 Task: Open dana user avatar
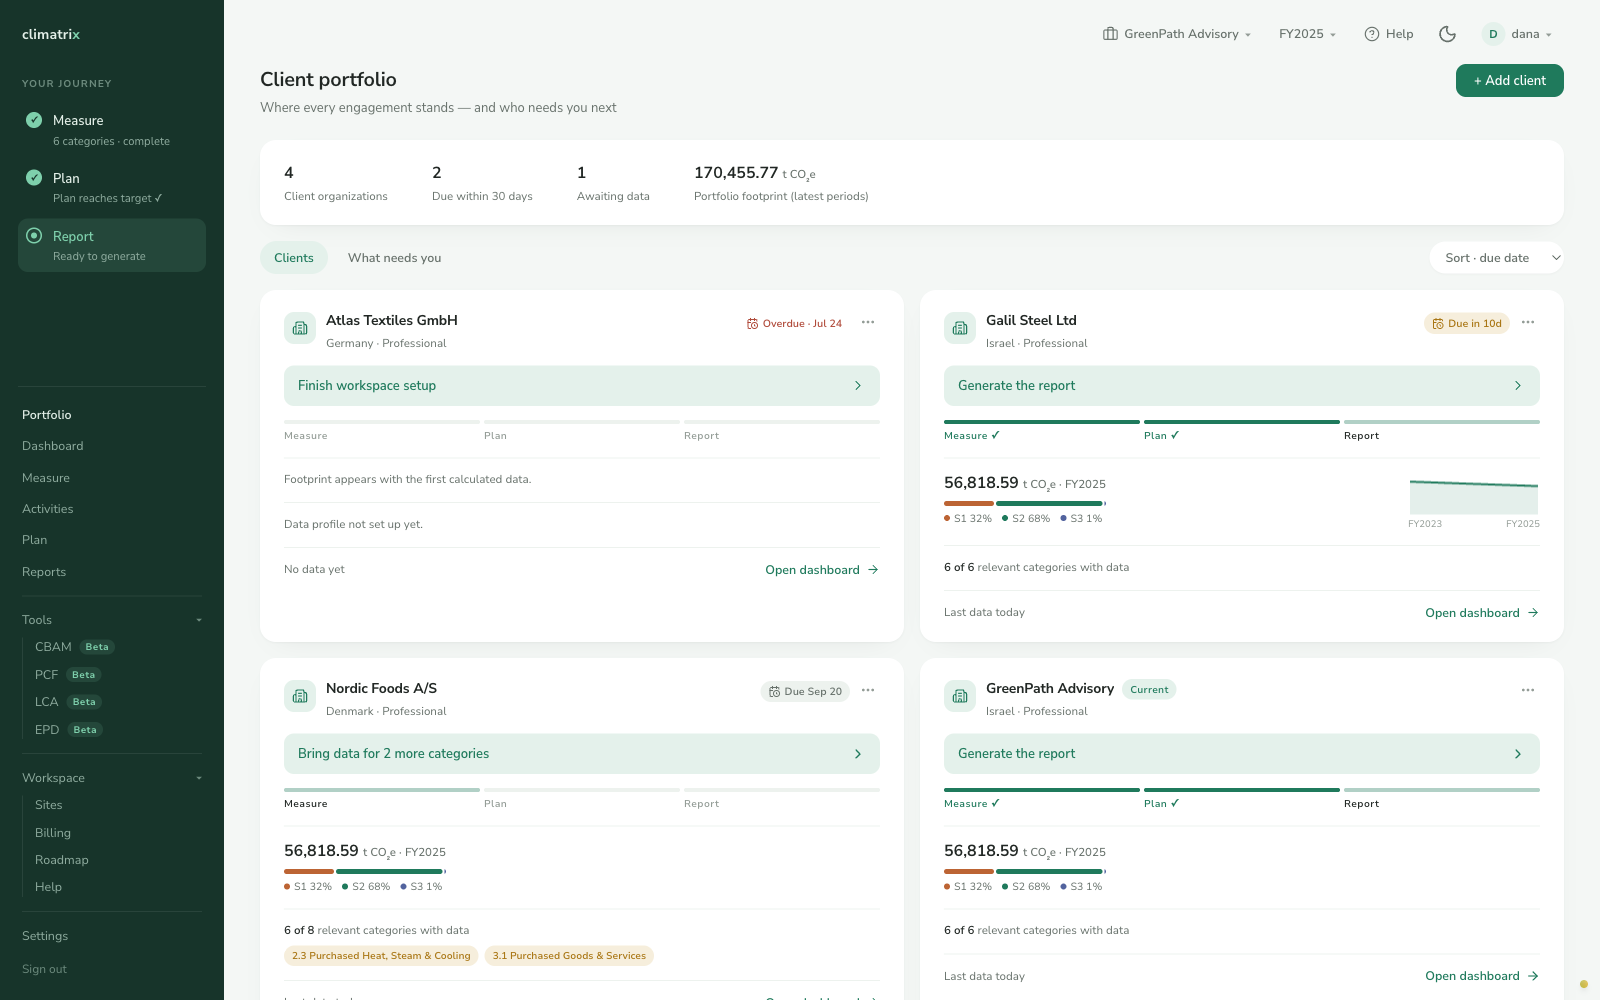[1493, 34]
